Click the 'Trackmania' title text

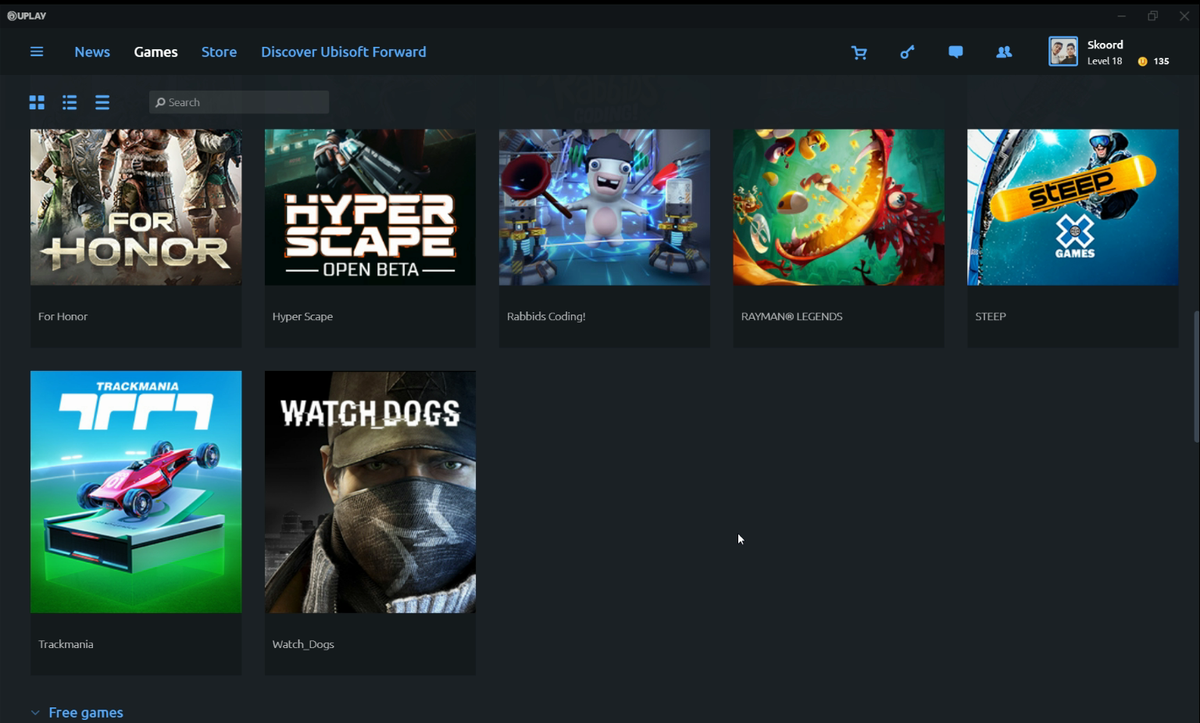pos(66,644)
